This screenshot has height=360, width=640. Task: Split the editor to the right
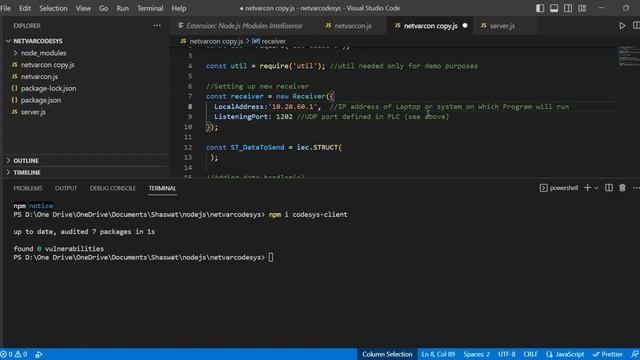point(636,26)
